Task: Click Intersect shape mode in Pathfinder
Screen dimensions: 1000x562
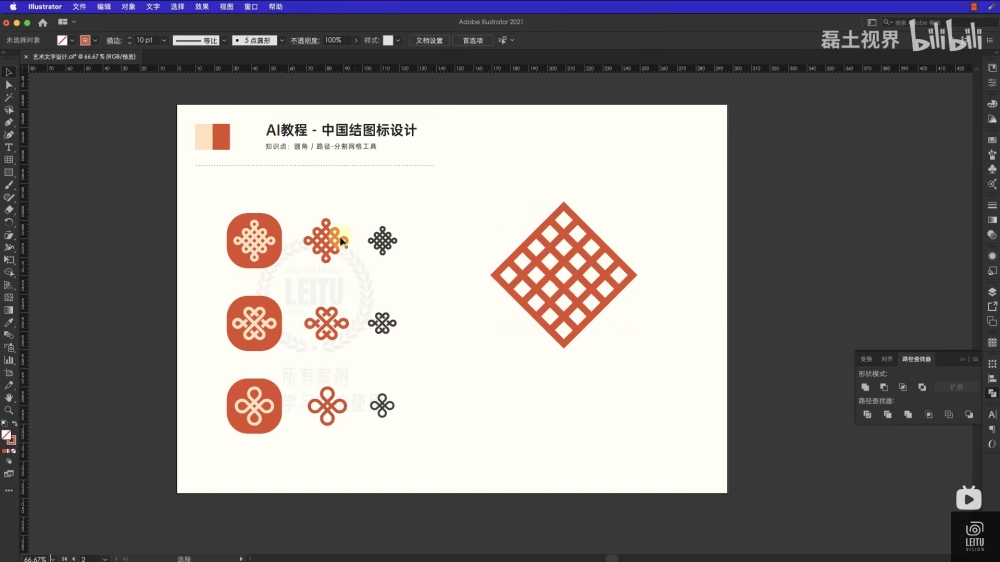Action: 903,387
